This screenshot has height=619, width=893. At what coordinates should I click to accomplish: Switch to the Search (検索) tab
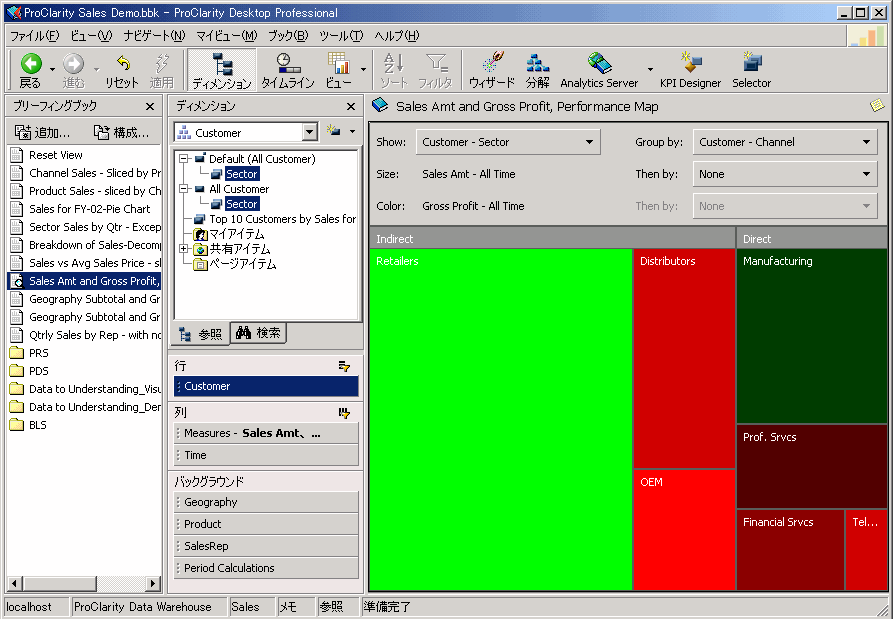[x=259, y=333]
